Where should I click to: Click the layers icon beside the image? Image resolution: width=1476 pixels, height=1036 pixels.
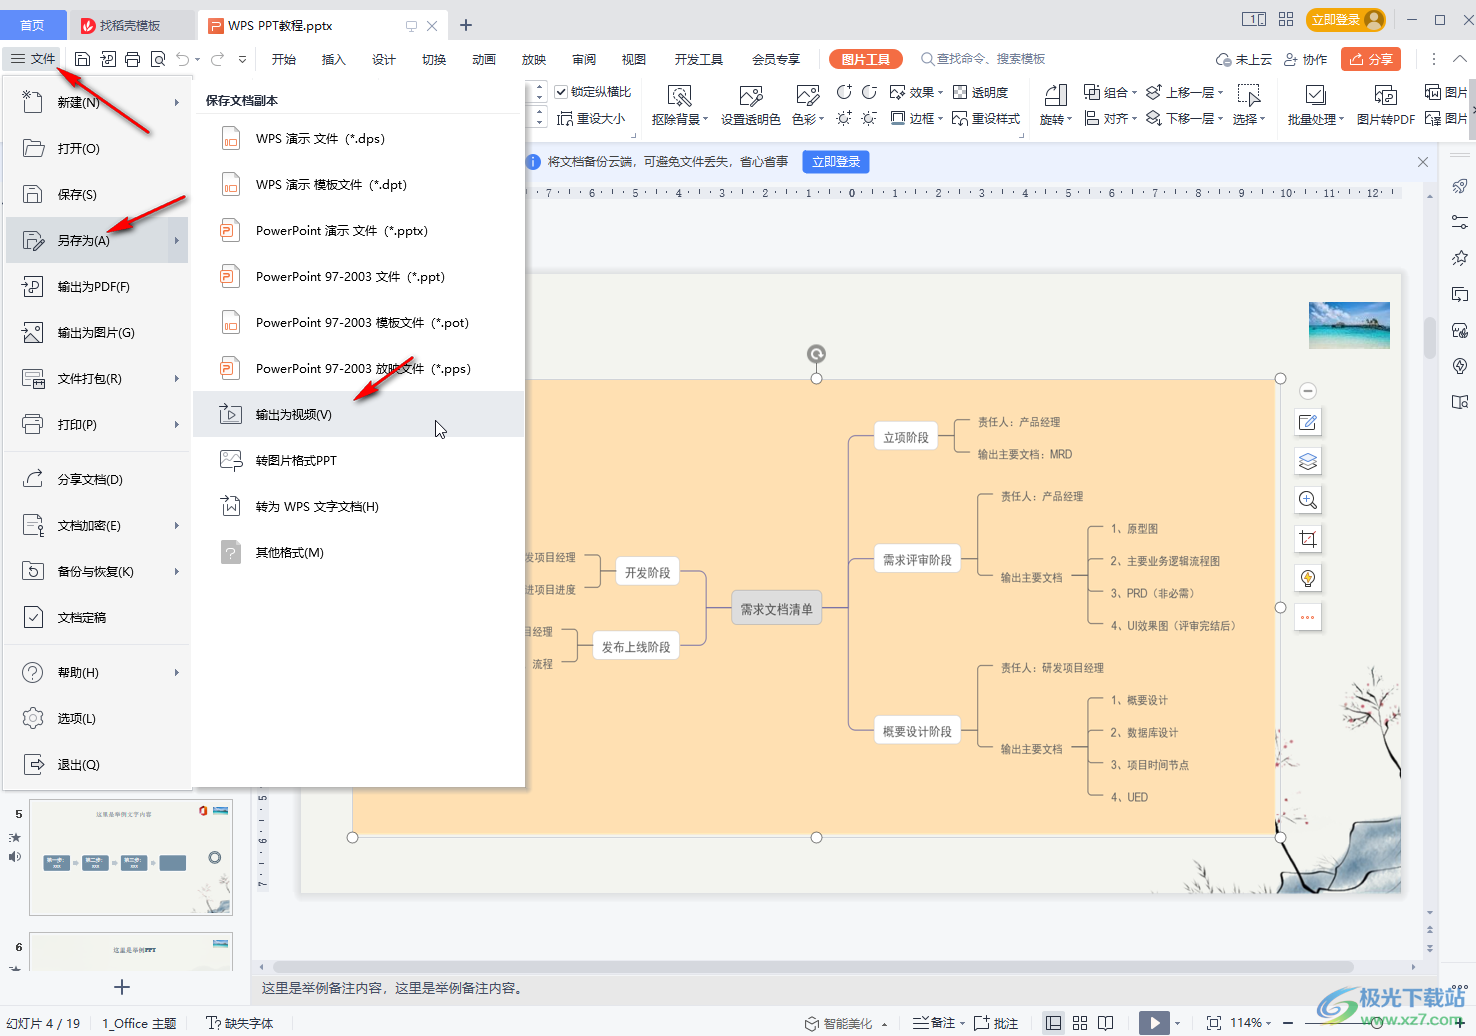tap(1307, 461)
